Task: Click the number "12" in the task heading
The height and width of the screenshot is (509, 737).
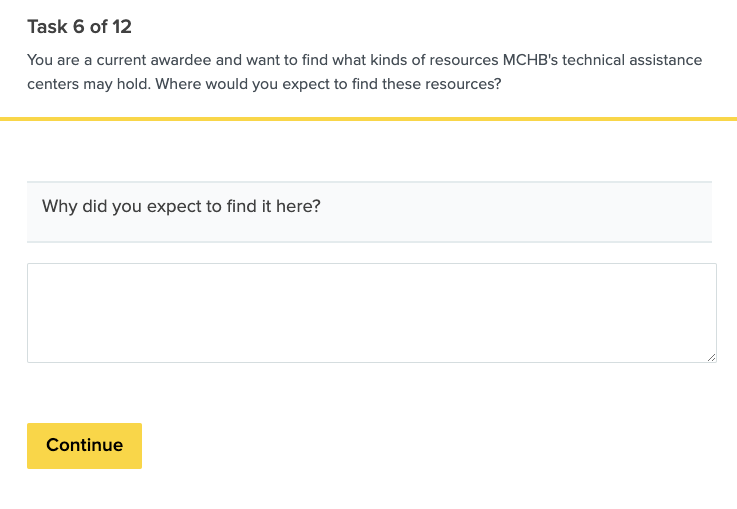Action: pyautogui.click(x=121, y=27)
